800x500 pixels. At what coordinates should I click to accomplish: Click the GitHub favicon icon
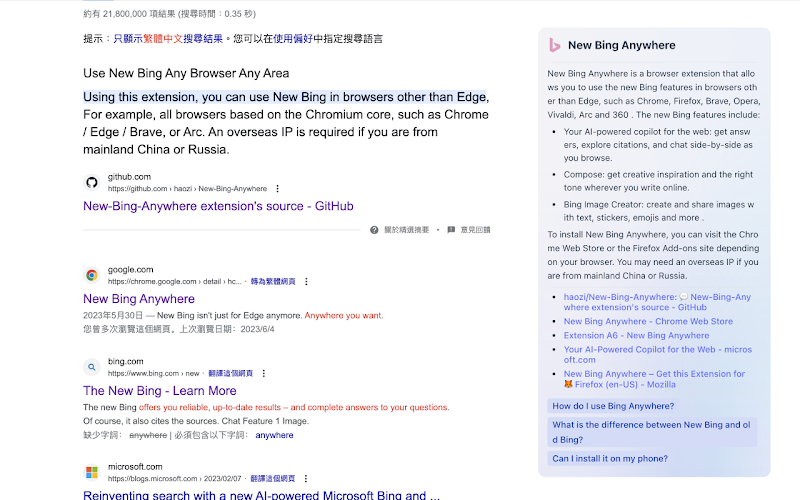pyautogui.click(x=92, y=183)
